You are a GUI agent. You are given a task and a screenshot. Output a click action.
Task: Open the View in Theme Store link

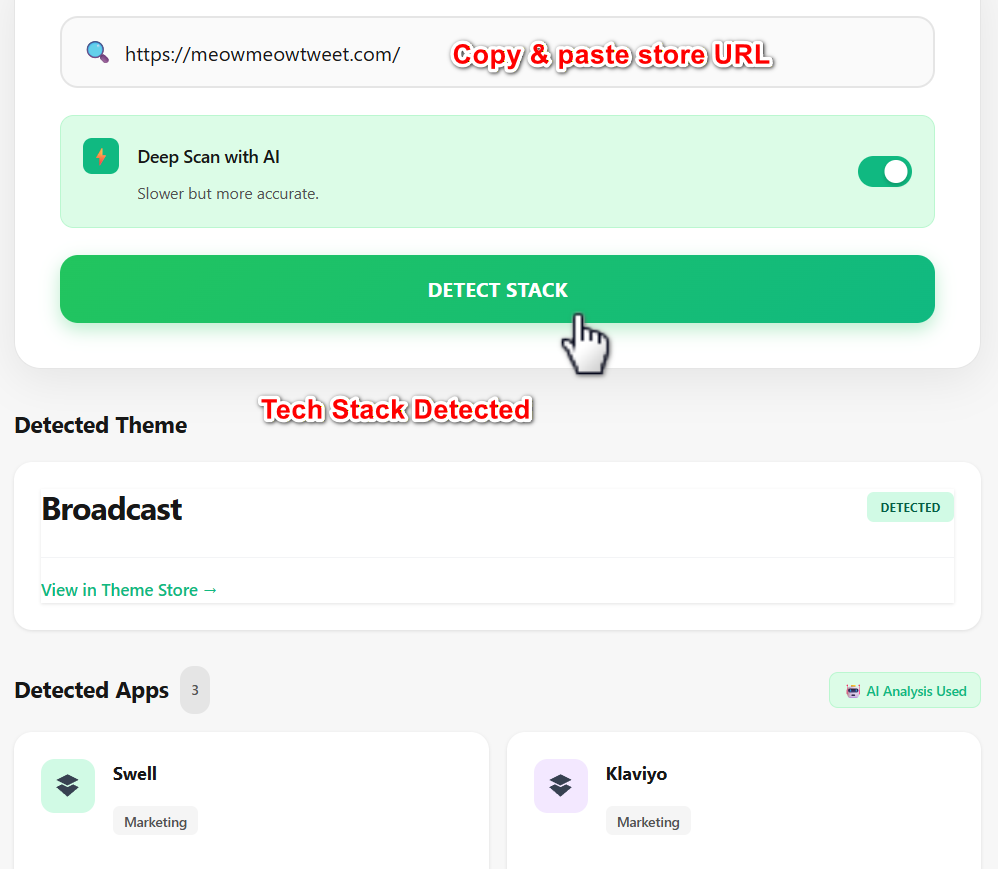pyautogui.click(x=129, y=590)
